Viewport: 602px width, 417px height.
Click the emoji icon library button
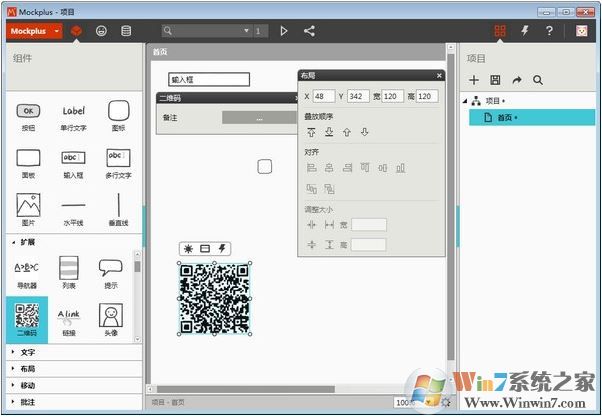pos(101,31)
